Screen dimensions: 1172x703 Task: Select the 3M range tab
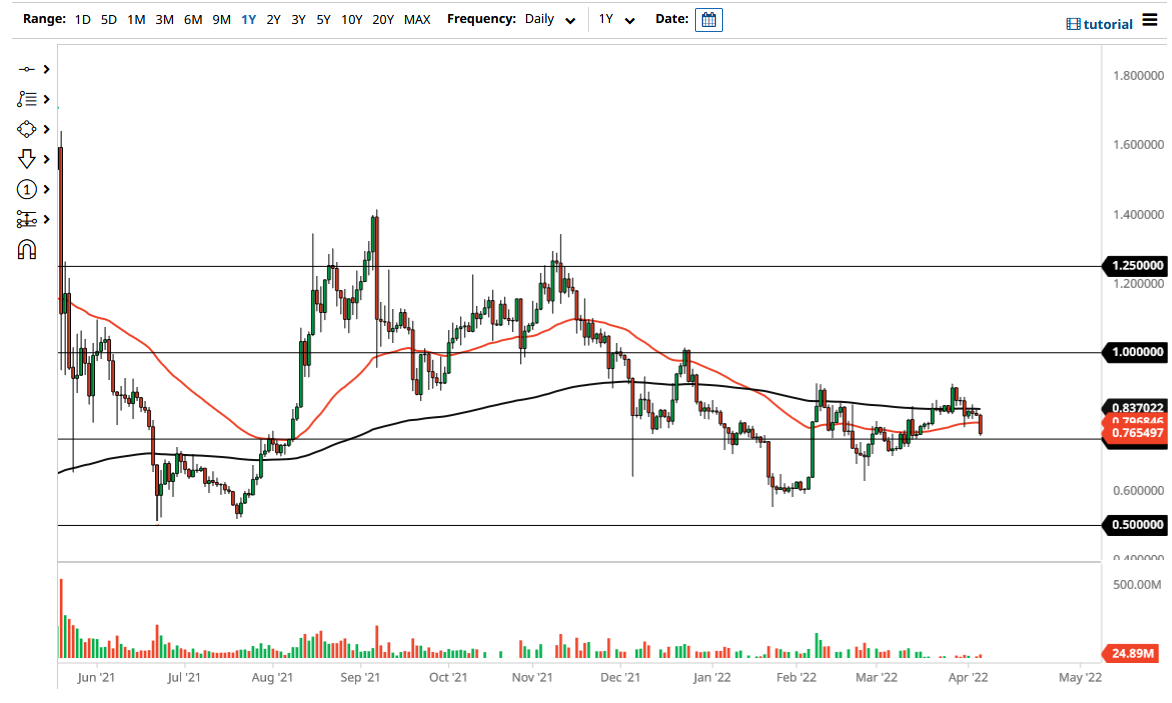(x=163, y=18)
